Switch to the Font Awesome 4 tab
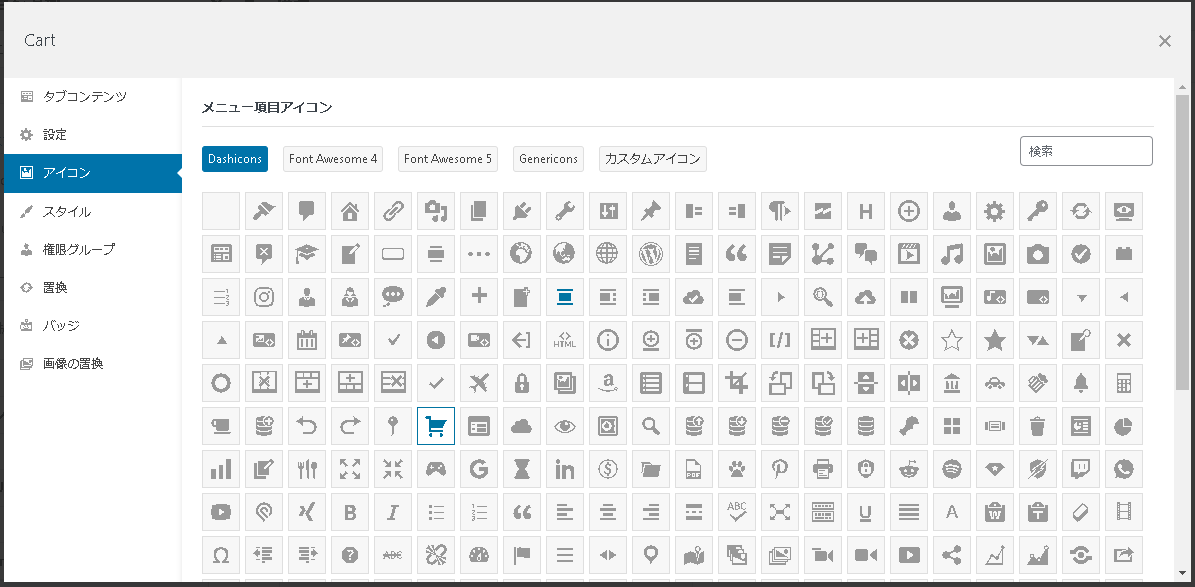 pyautogui.click(x=333, y=159)
